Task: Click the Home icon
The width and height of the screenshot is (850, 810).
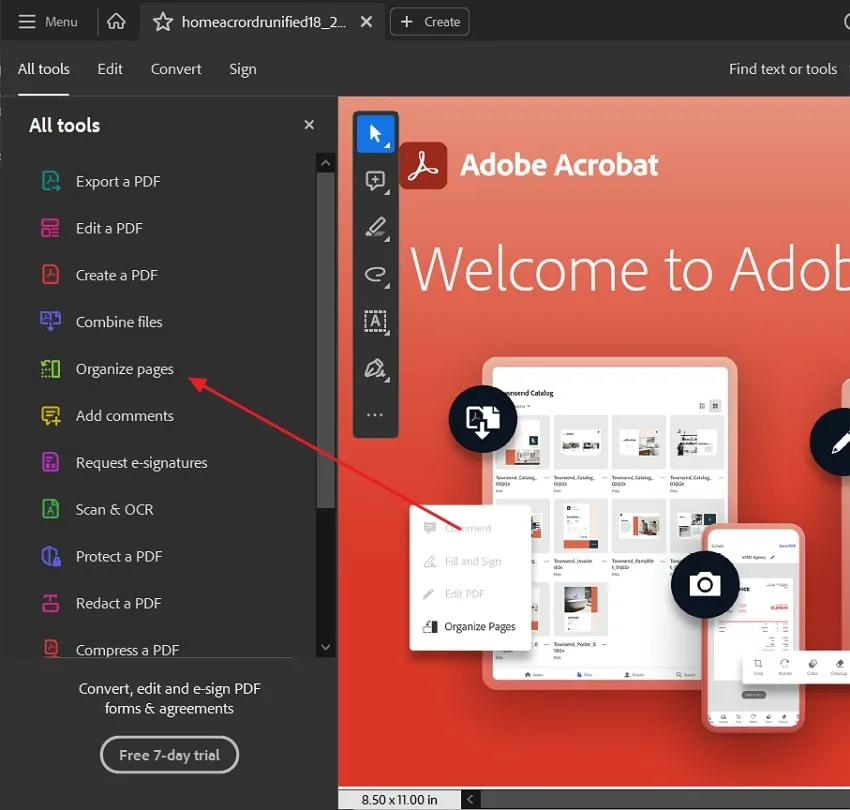Action: point(117,21)
